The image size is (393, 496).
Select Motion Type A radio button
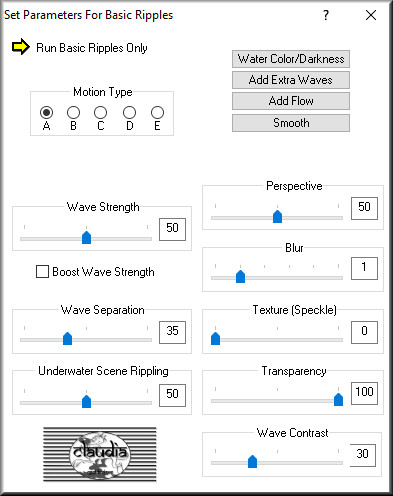tap(46, 112)
